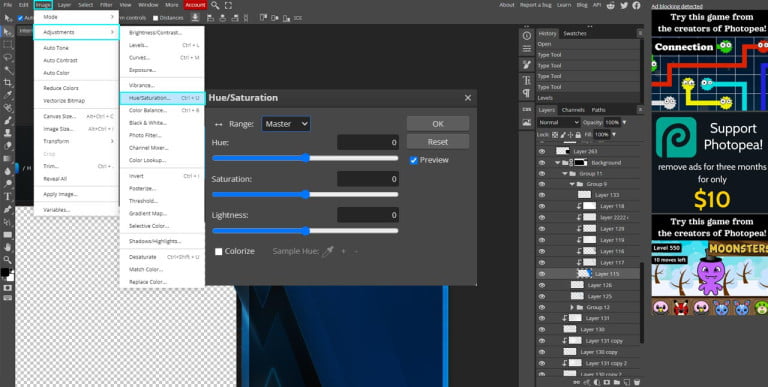Select the Move tool in left toolbar
Viewport: 768px width, 387px height.
[7, 32]
